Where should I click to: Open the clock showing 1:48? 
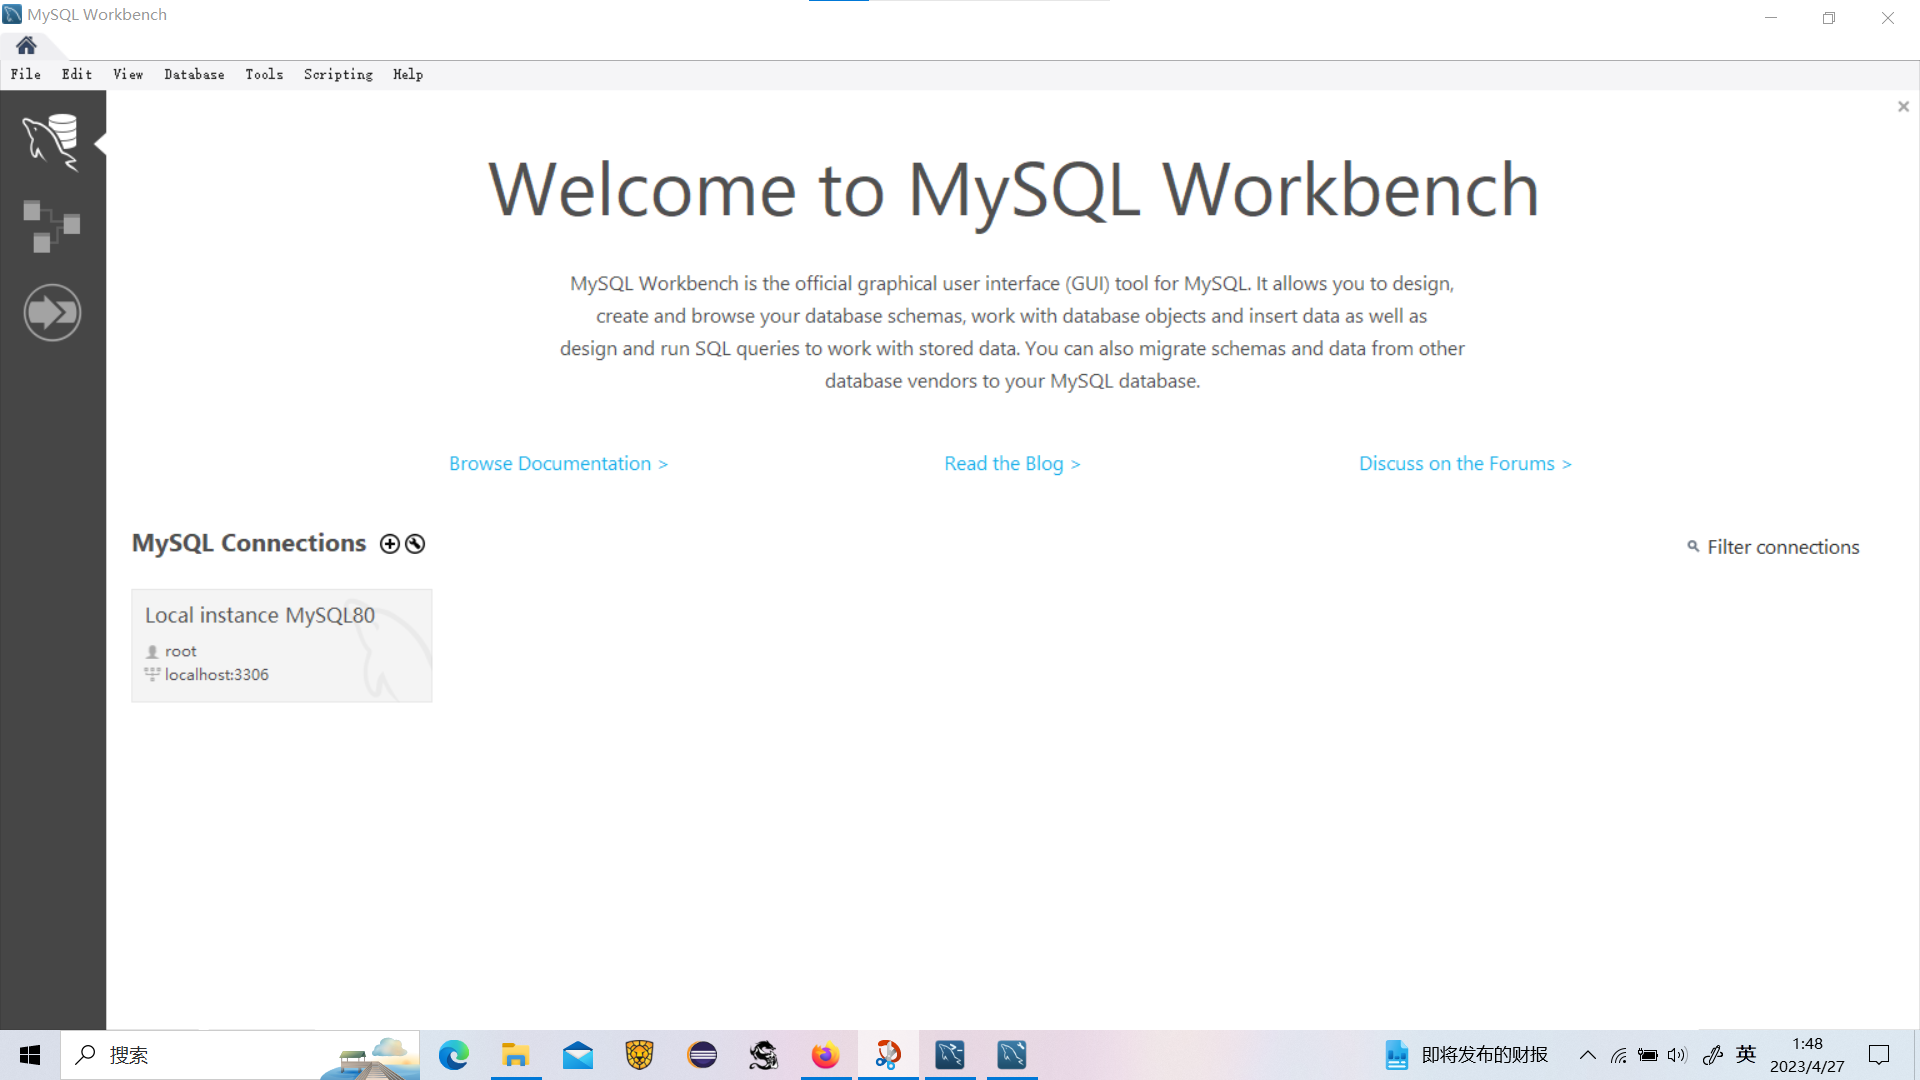[1807, 1055]
